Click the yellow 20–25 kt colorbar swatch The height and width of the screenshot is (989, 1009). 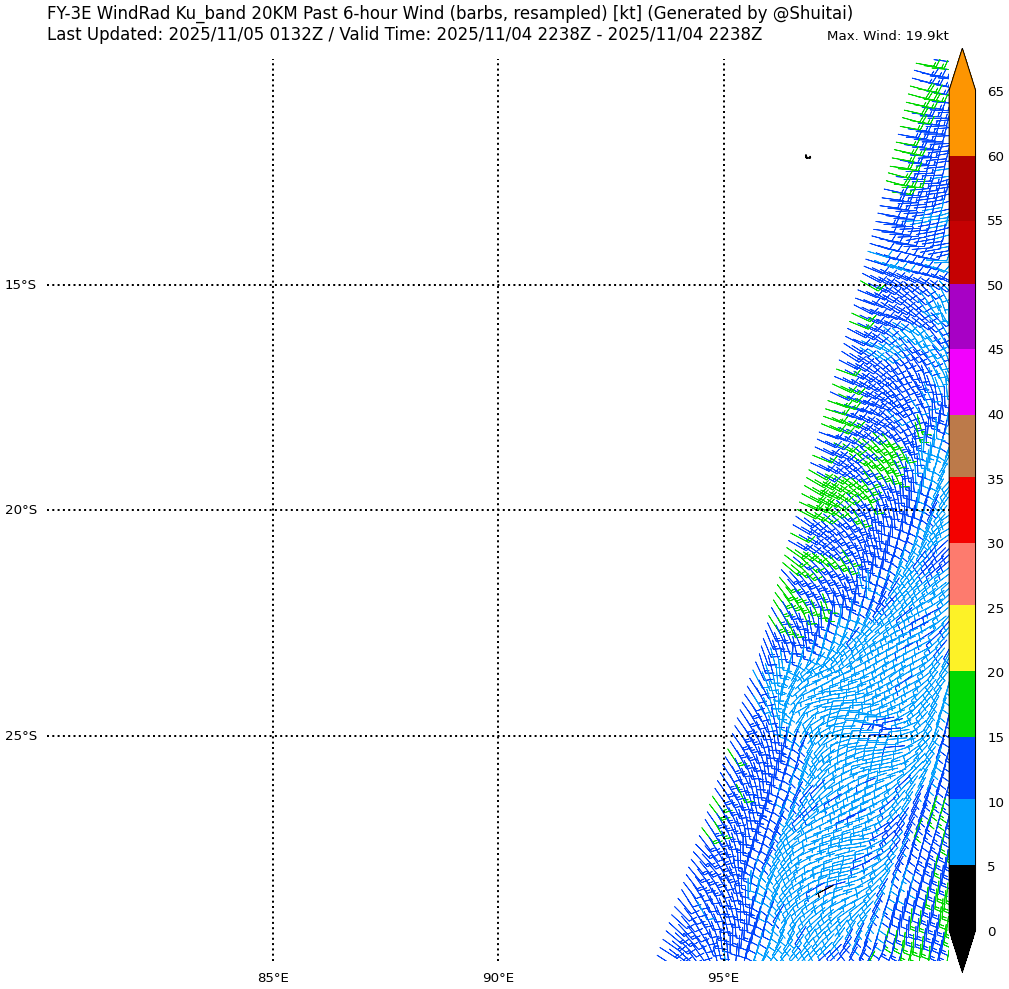coord(961,638)
